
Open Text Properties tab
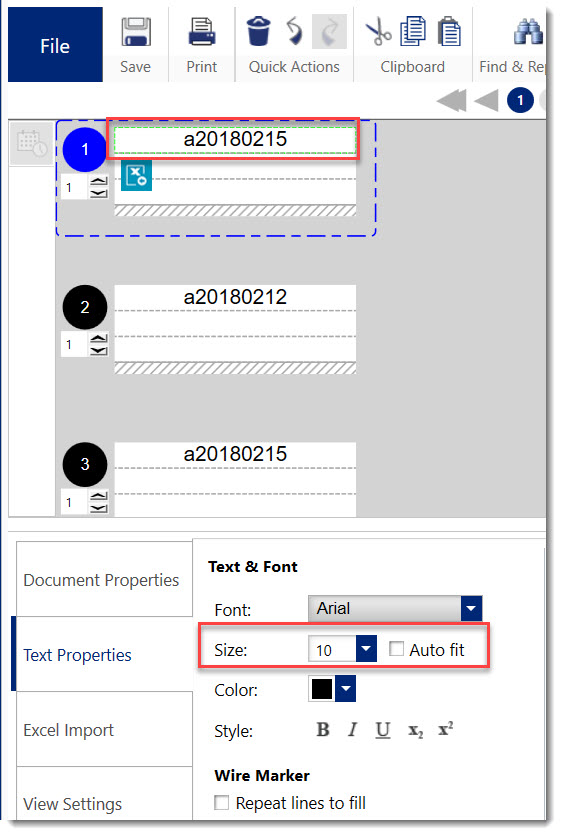104,654
